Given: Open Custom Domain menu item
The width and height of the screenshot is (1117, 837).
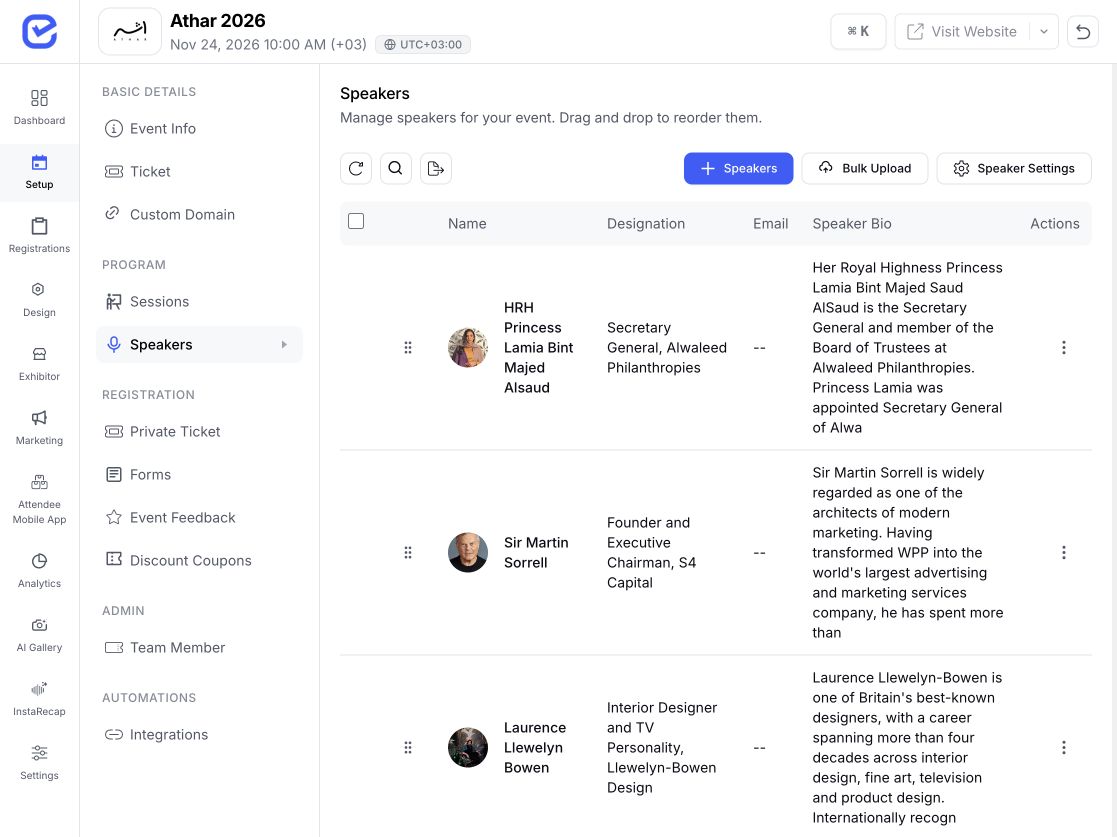Looking at the screenshot, I should (x=199, y=214).
